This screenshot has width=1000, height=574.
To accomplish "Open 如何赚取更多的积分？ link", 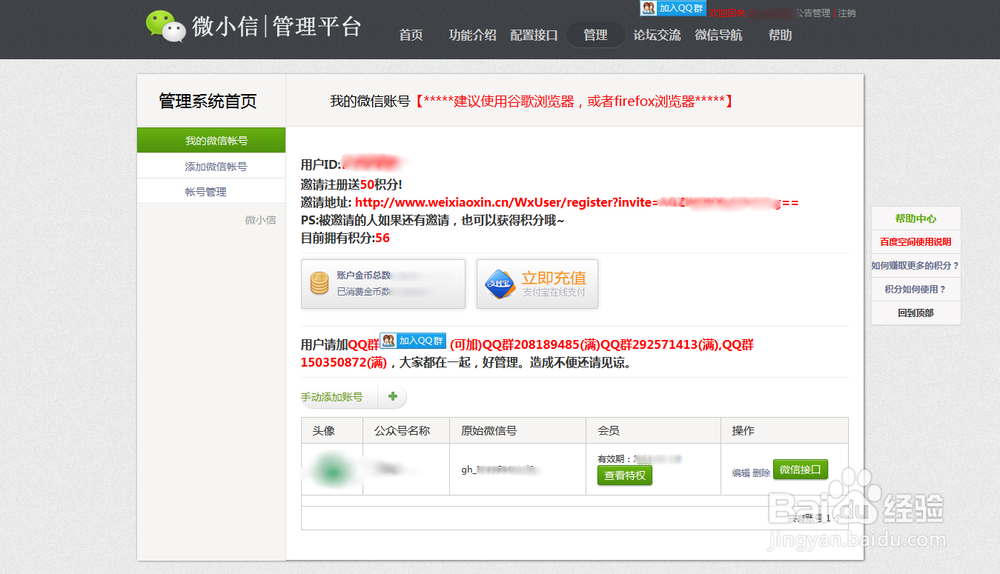I will pyautogui.click(x=916, y=265).
